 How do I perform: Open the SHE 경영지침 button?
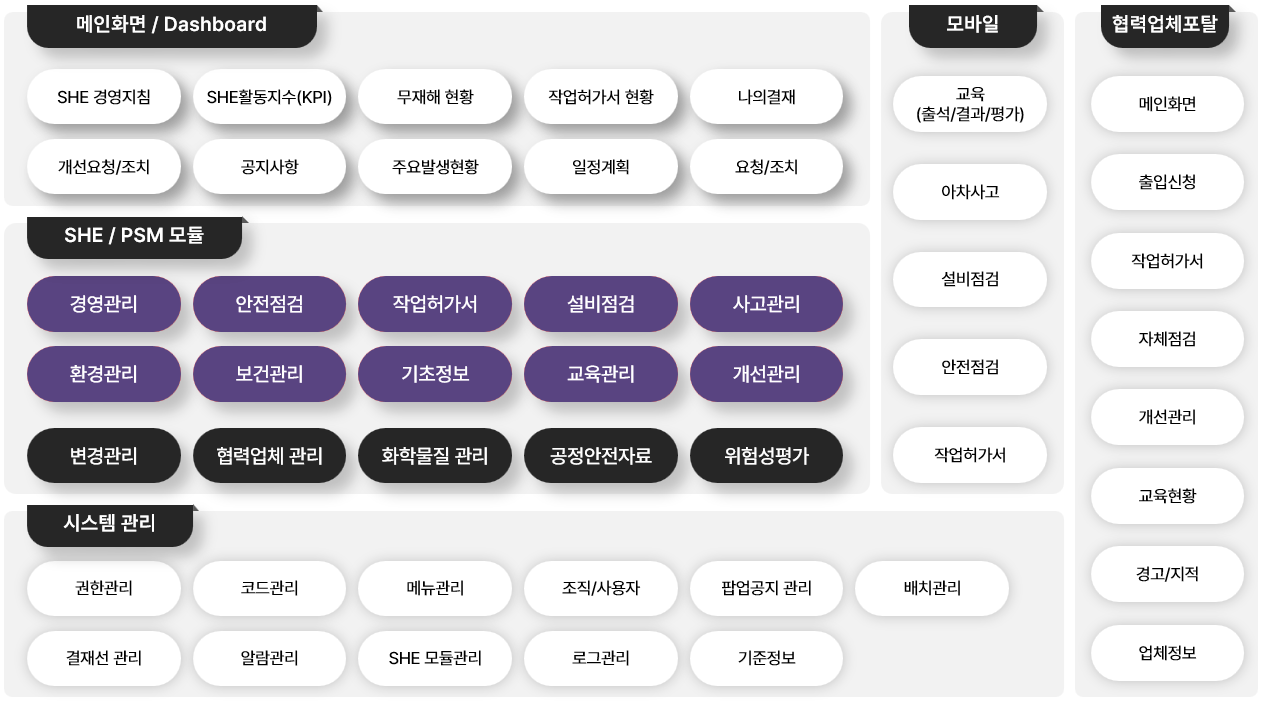[x=104, y=97]
